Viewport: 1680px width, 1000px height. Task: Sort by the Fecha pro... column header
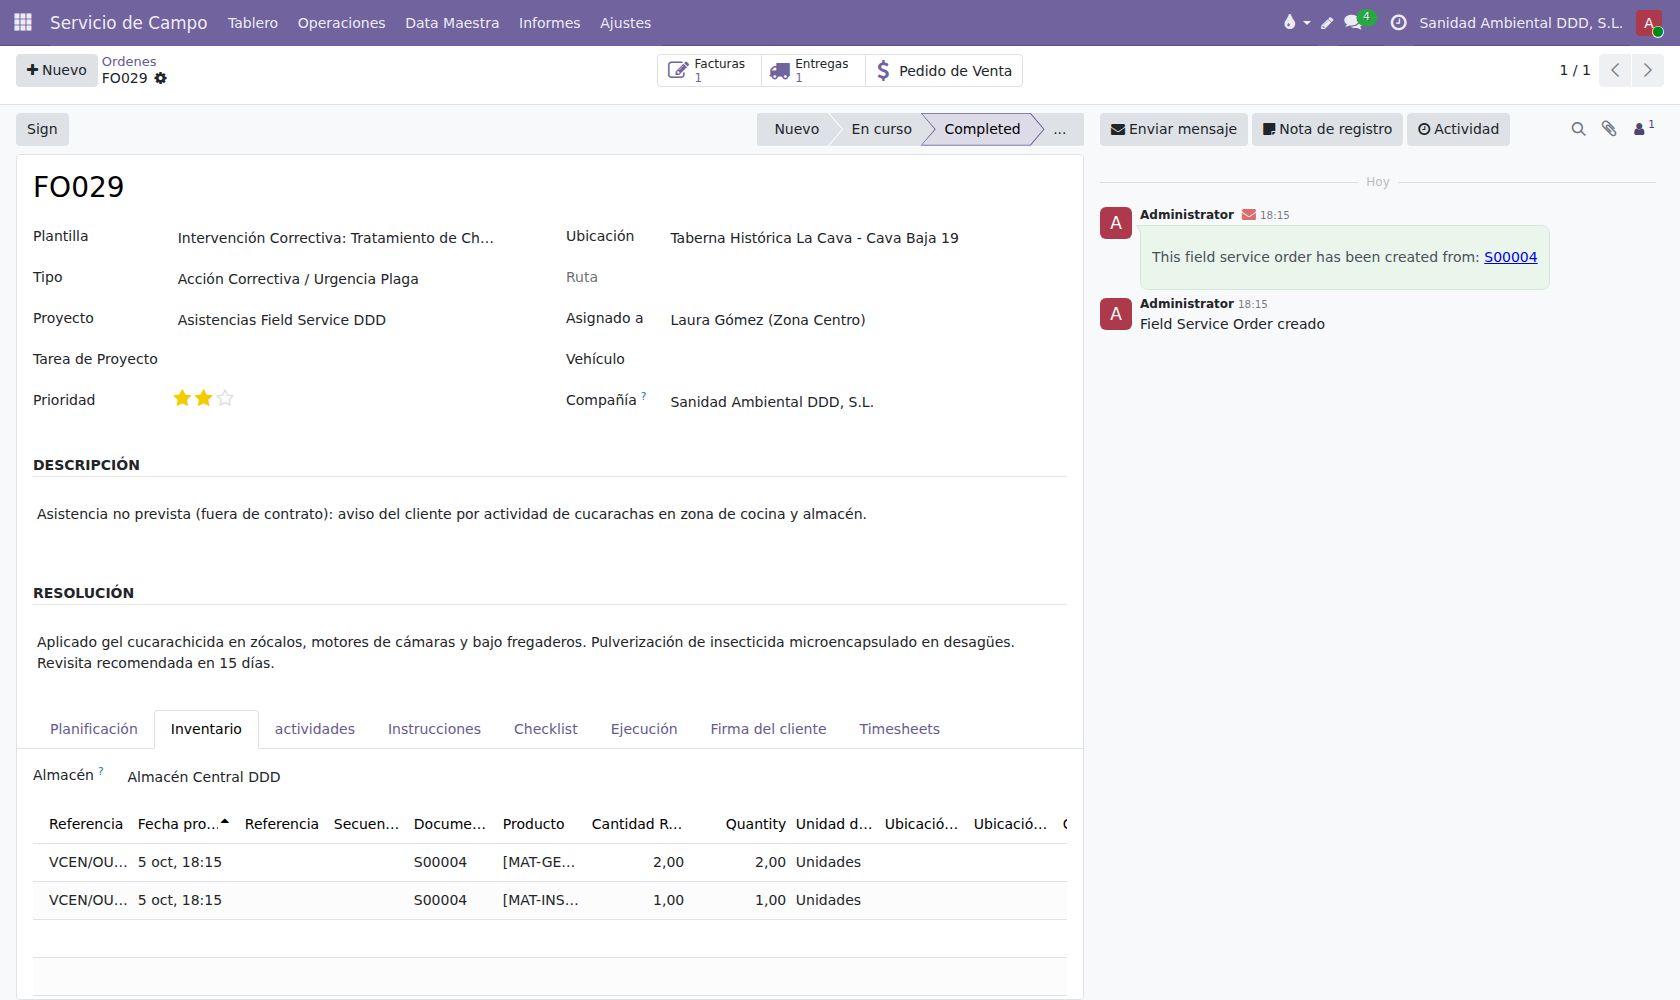pos(183,824)
